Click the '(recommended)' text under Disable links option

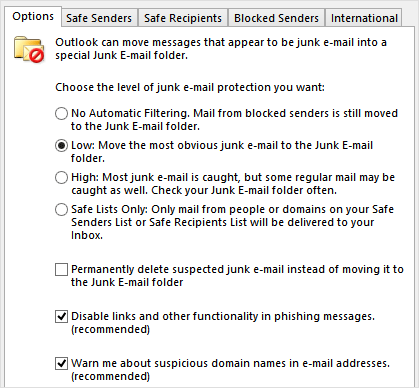click(x=110, y=329)
